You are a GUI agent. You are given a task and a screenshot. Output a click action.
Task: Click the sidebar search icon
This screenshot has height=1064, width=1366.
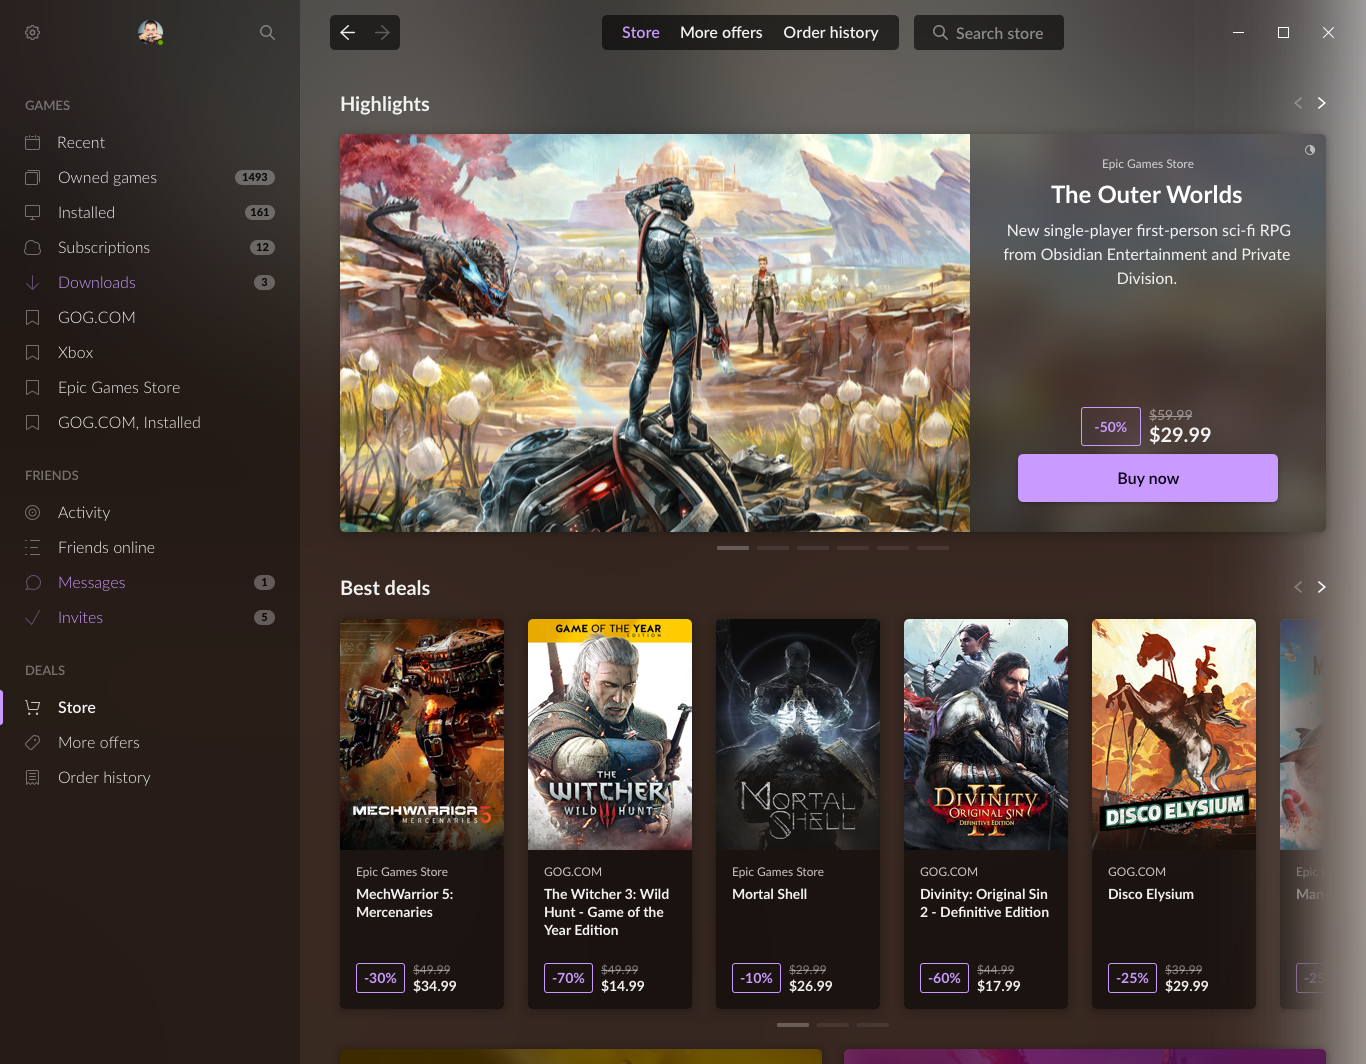(x=267, y=32)
